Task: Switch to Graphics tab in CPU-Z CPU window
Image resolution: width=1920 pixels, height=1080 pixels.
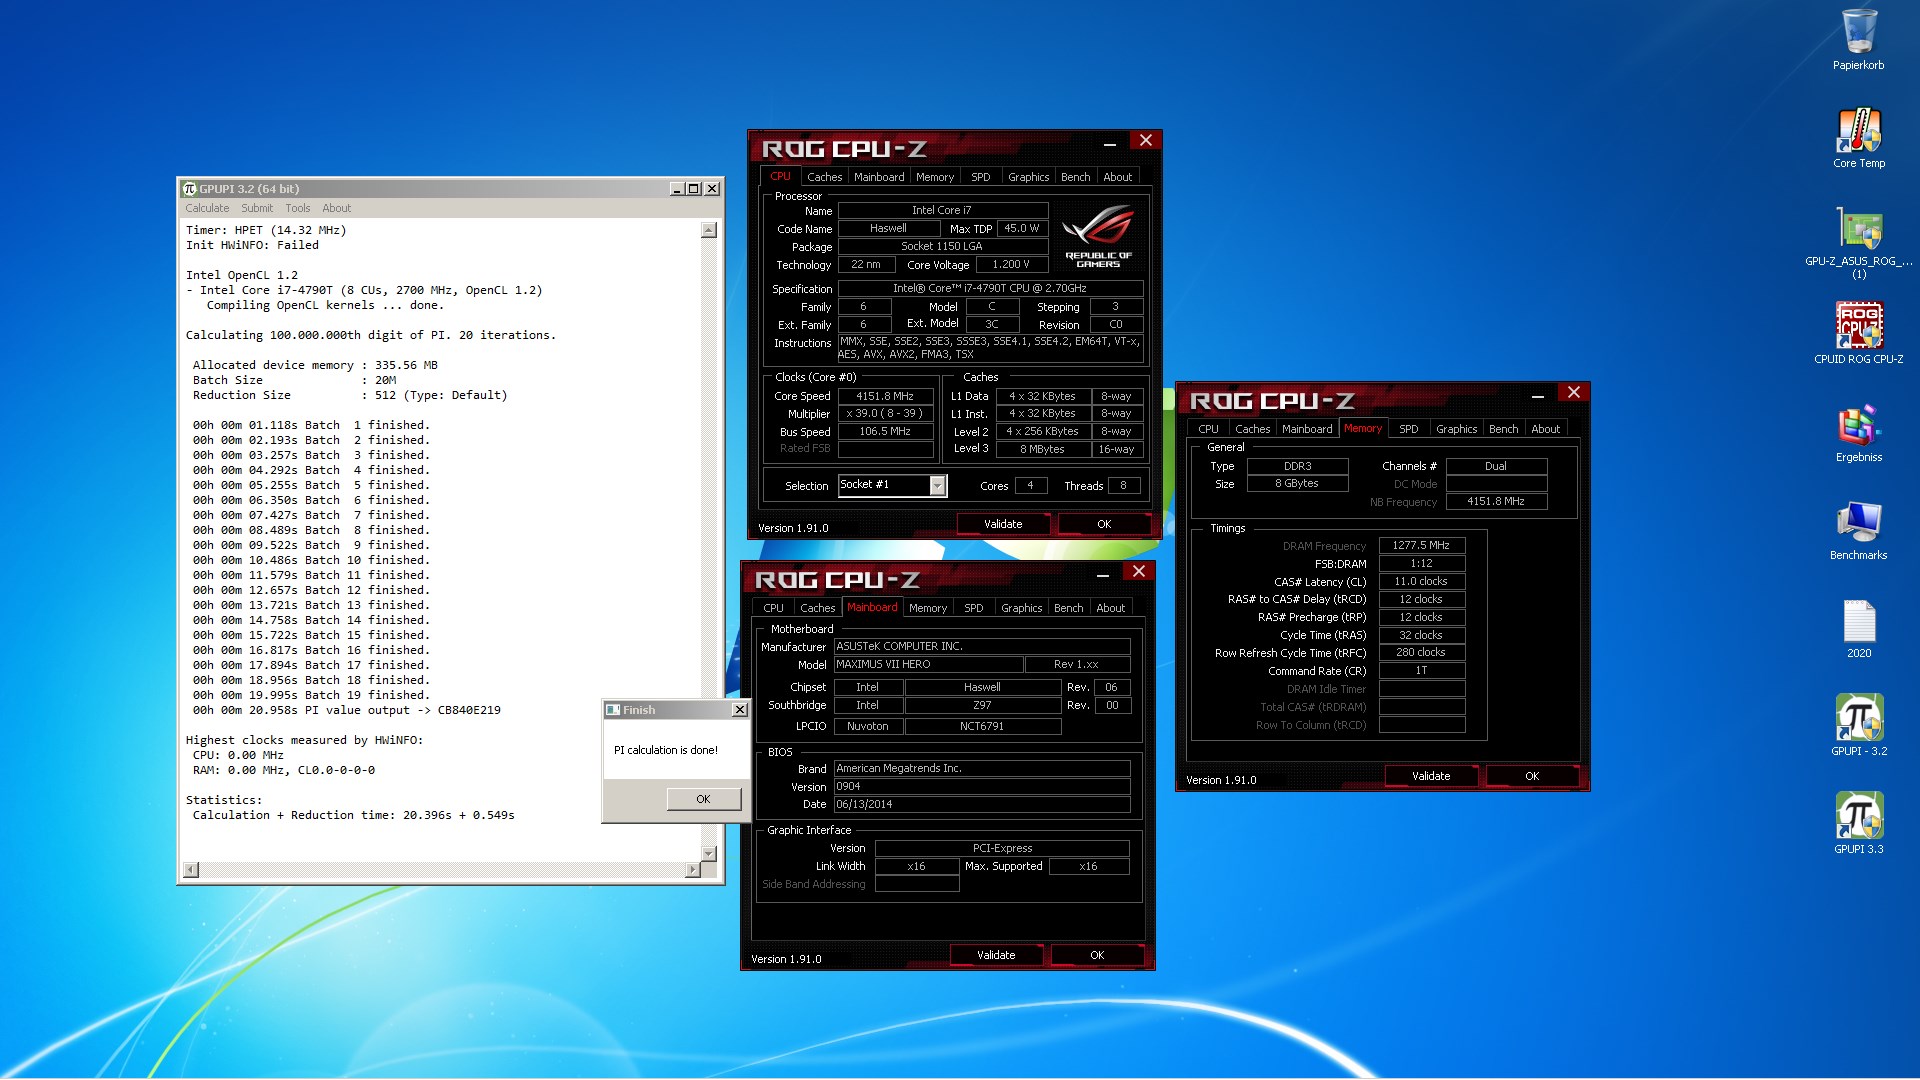Action: pos(1029,177)
